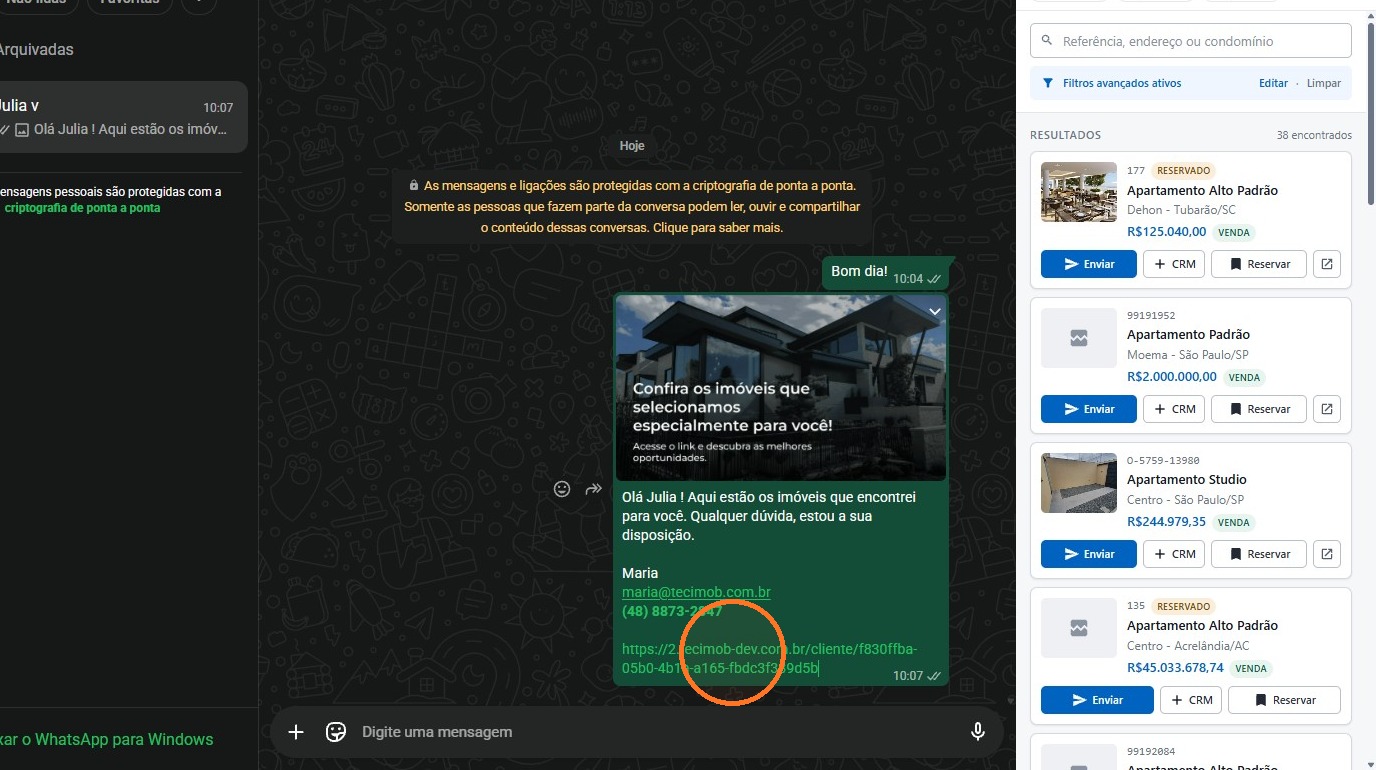Open the Arquivadas chats section

point(36,49)
